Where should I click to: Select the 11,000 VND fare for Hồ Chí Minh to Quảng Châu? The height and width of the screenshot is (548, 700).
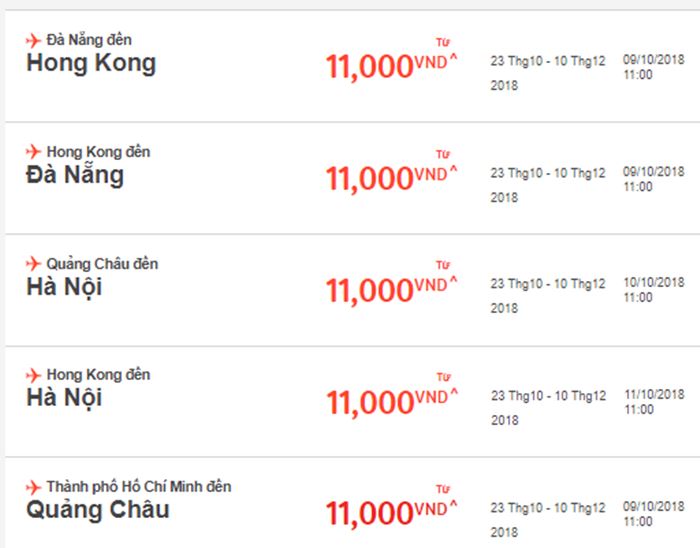pos(392,513)
